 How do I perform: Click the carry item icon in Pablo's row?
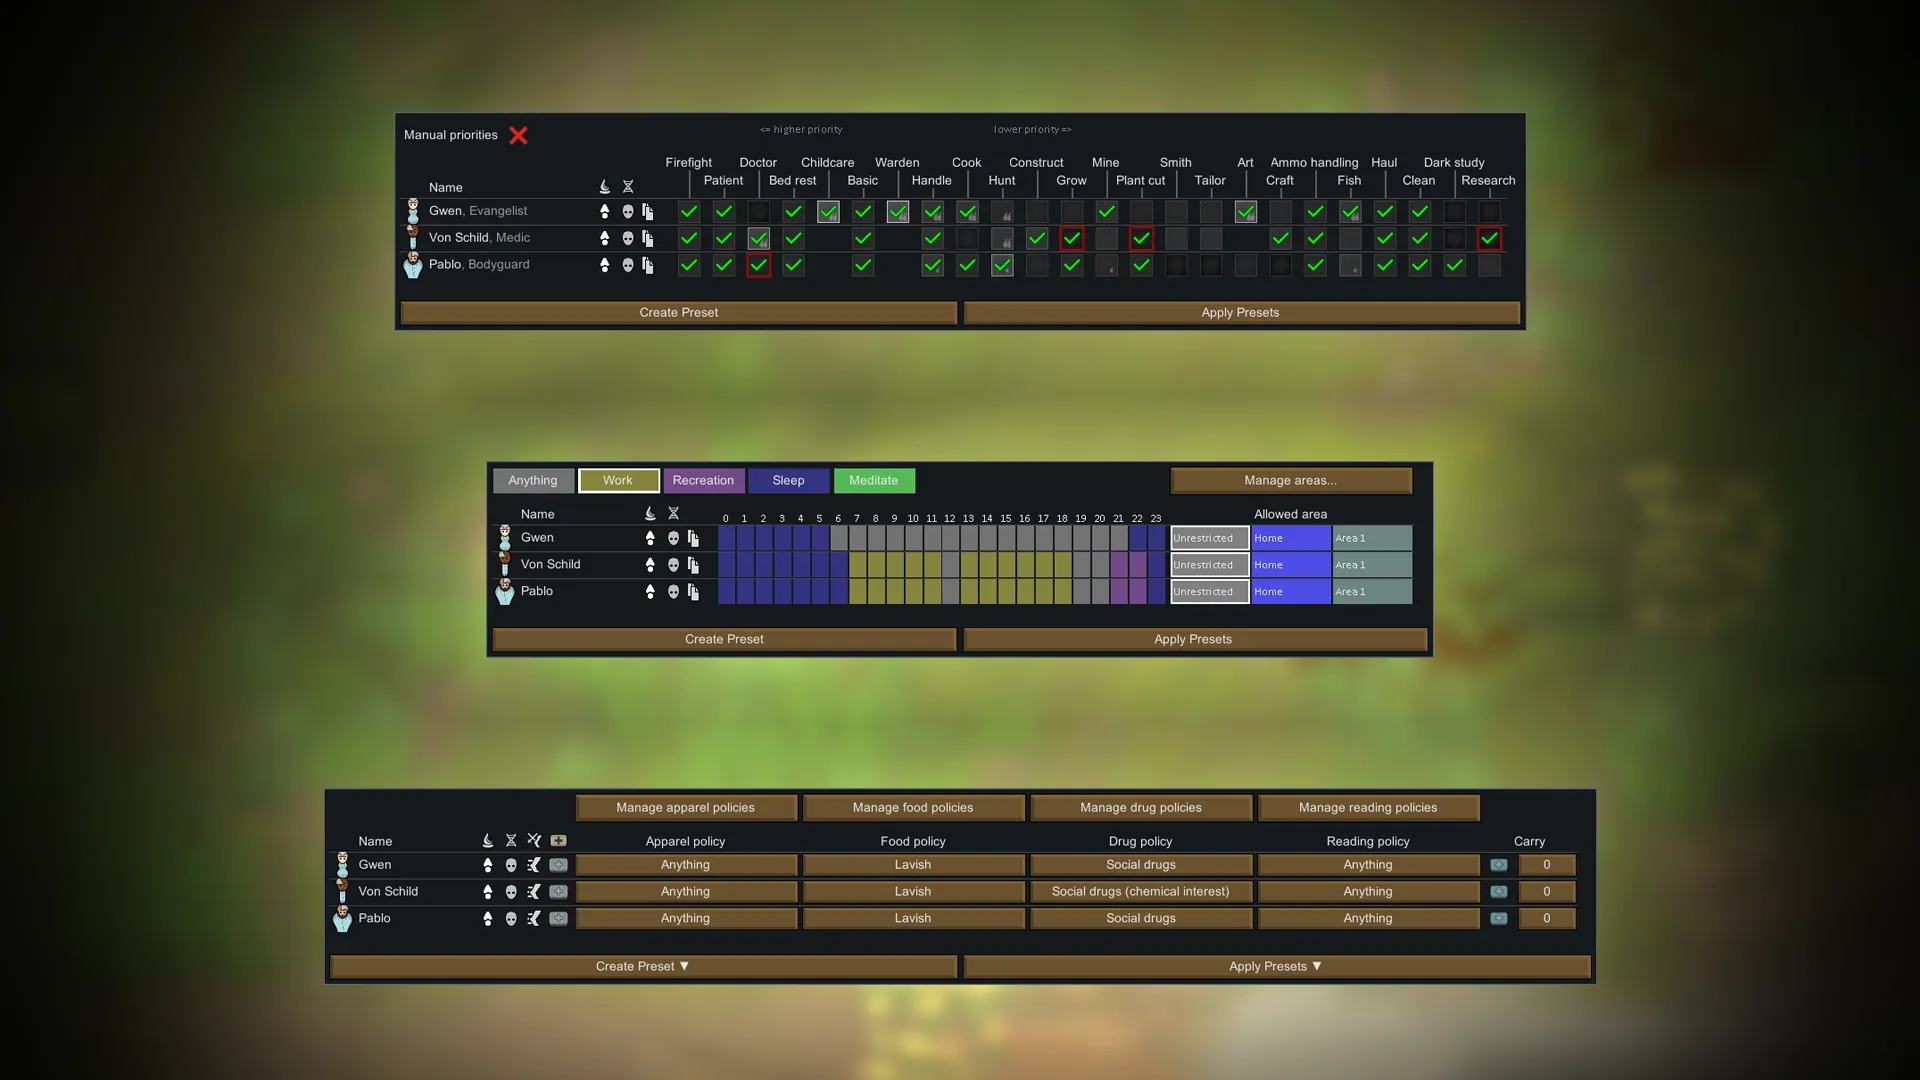pos(1498,918)
